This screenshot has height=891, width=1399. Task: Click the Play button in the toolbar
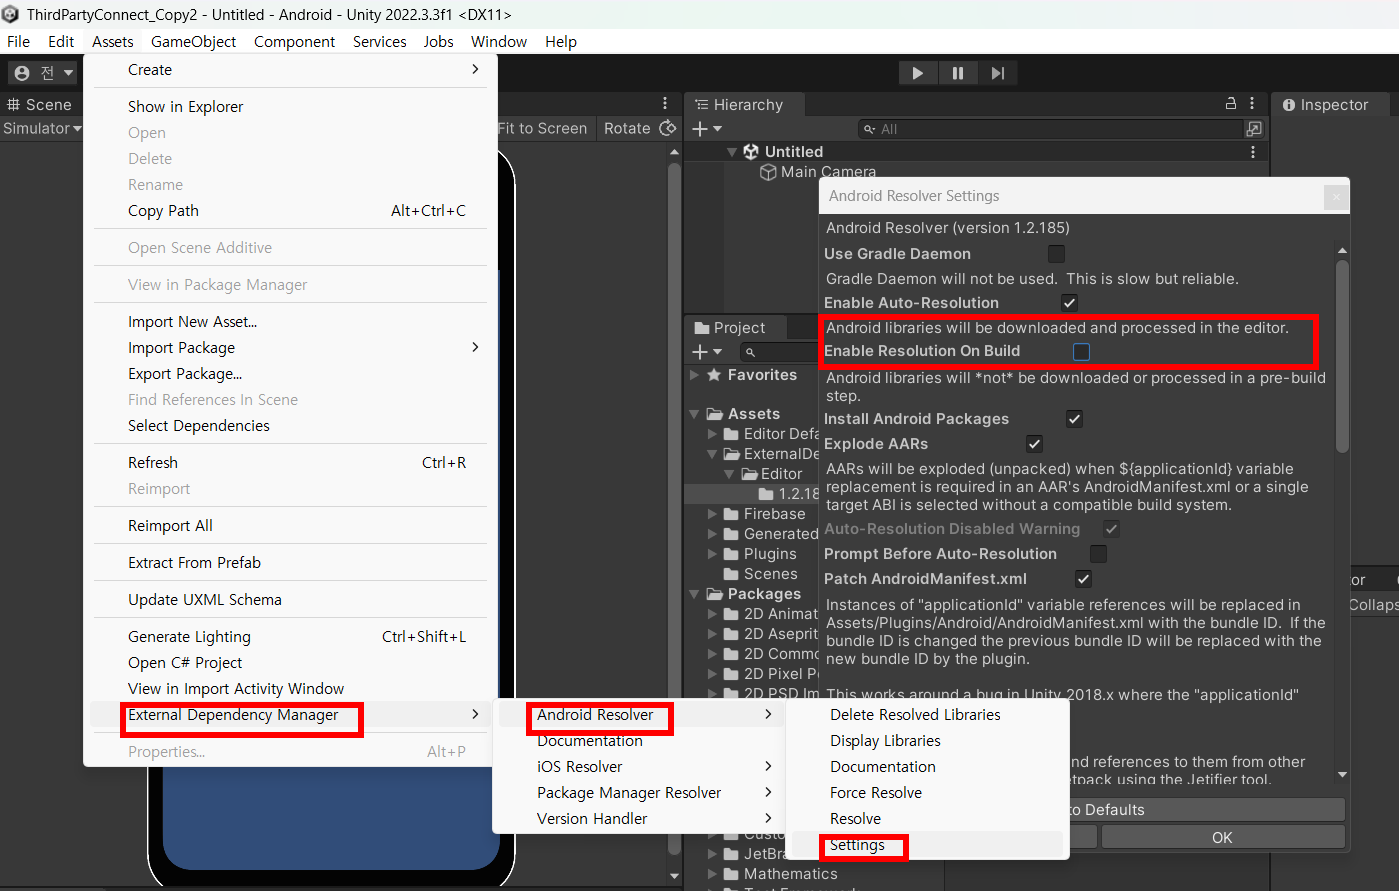click(x=917, y=73)
